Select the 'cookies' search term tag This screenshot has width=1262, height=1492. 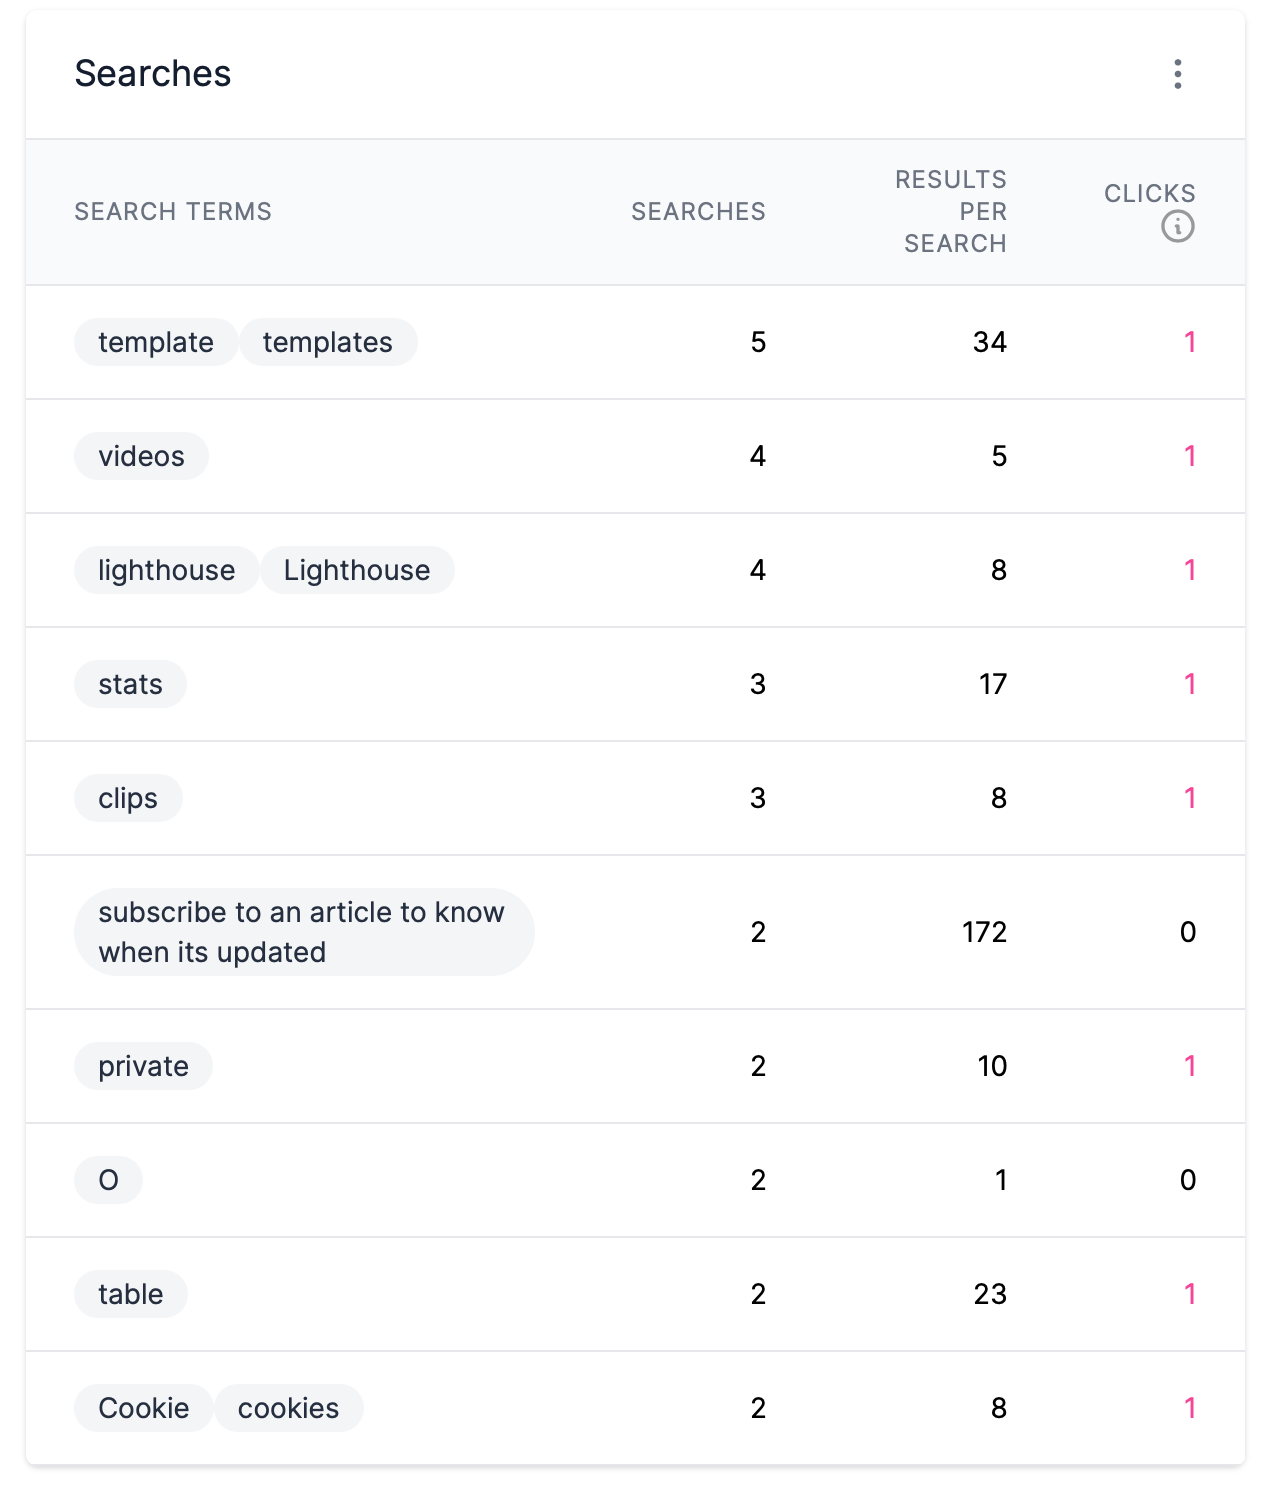(289, 1408)
